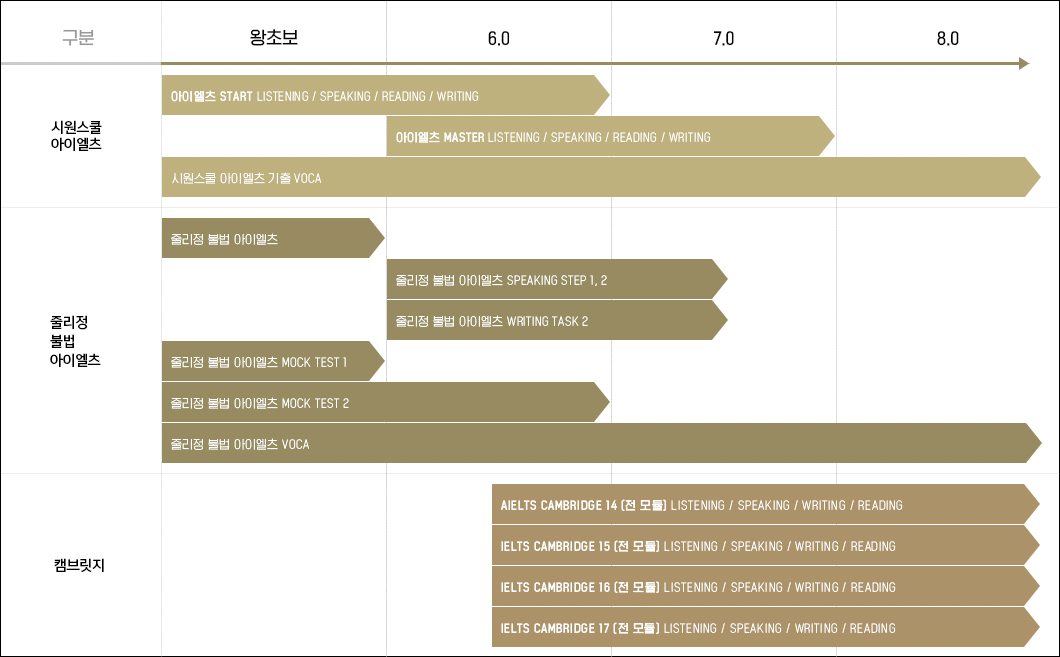The image size is (1060, 657).
Task: Select the 7.0 level header
Action: click(x=723, y=39)
